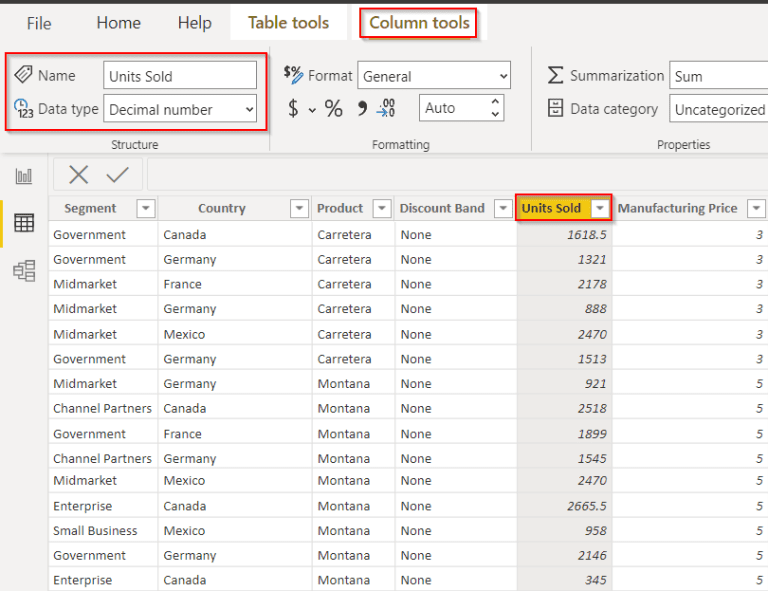Viewport: 768px width, 591px height.
Task: Click Units Sold cell 958
Action: point(565,531)
